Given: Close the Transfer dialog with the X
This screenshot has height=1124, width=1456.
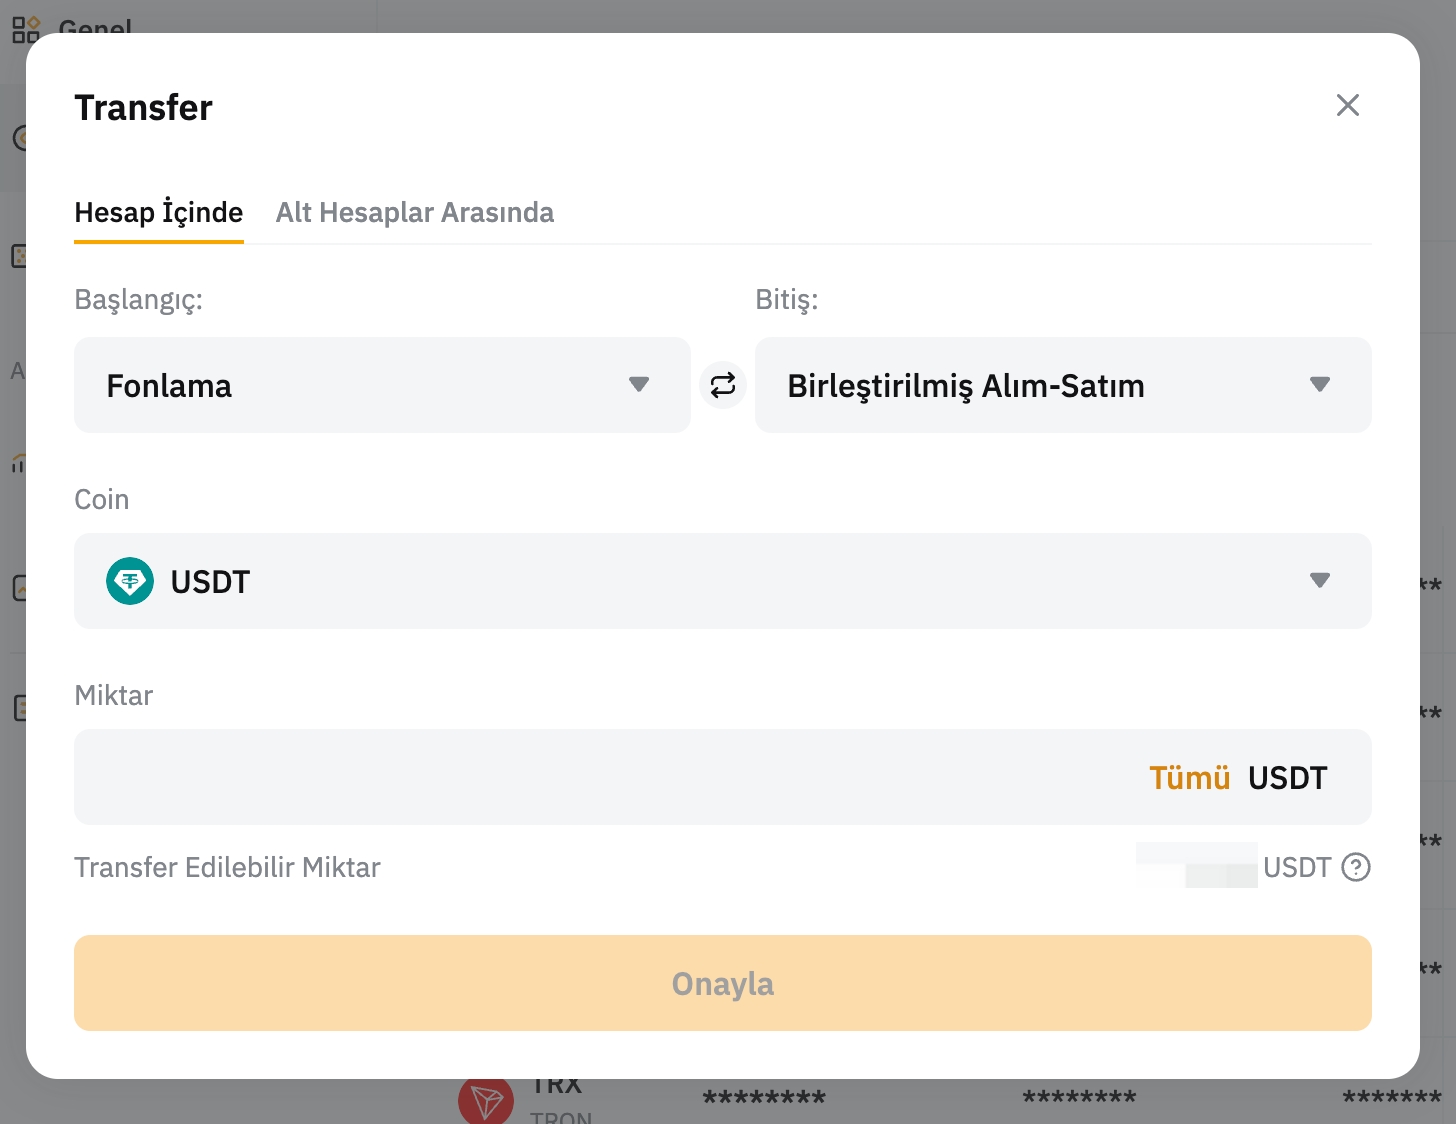Looking at the screenshot, I should [1347, 105].
